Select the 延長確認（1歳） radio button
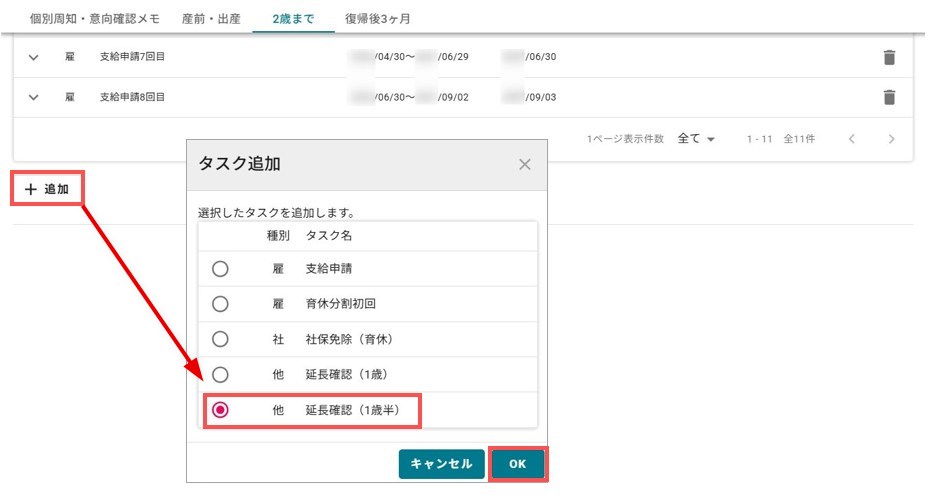Screen dimensions: 928x495 pyautogui.click(x=220, y=374)
